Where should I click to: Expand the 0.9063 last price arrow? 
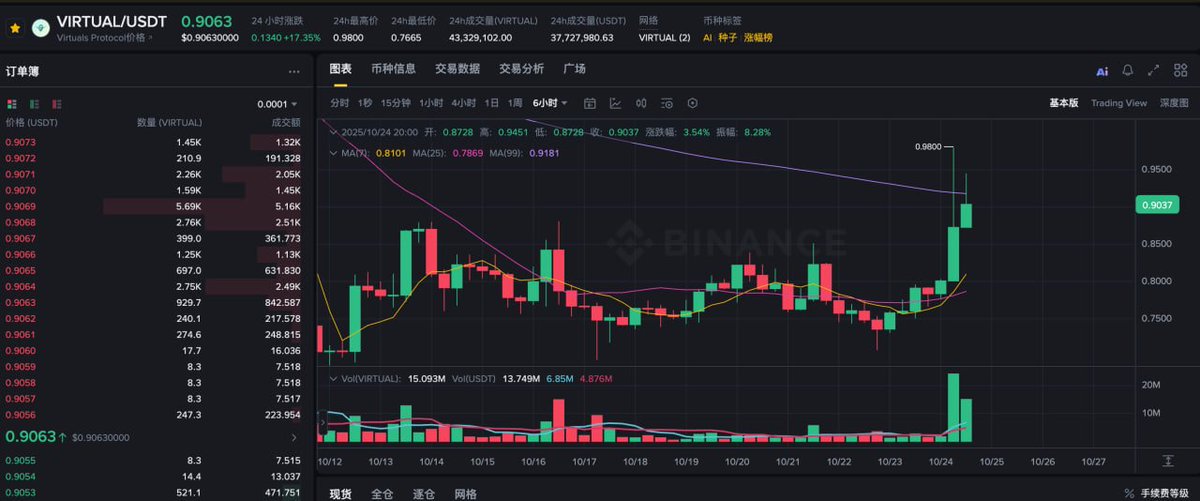(x=293, y=438)
